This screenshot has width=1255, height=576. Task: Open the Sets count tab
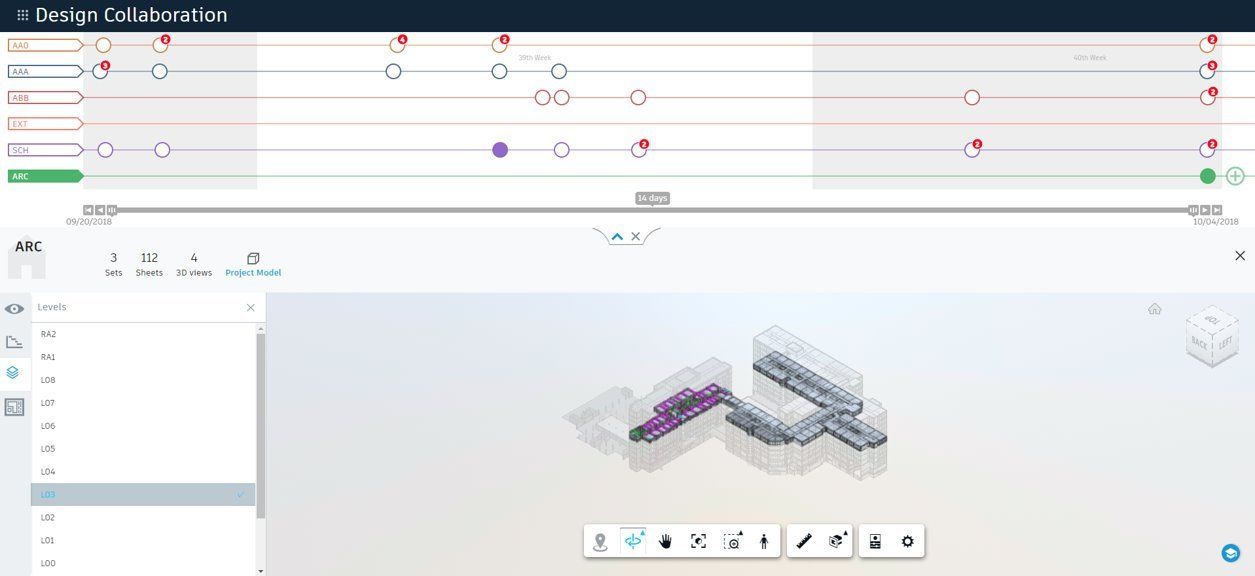pyautogui.click(x=114, y=264)
